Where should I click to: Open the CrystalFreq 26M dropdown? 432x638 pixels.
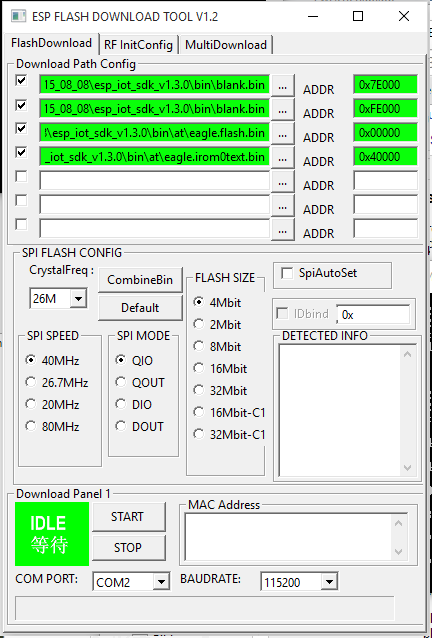78,299
